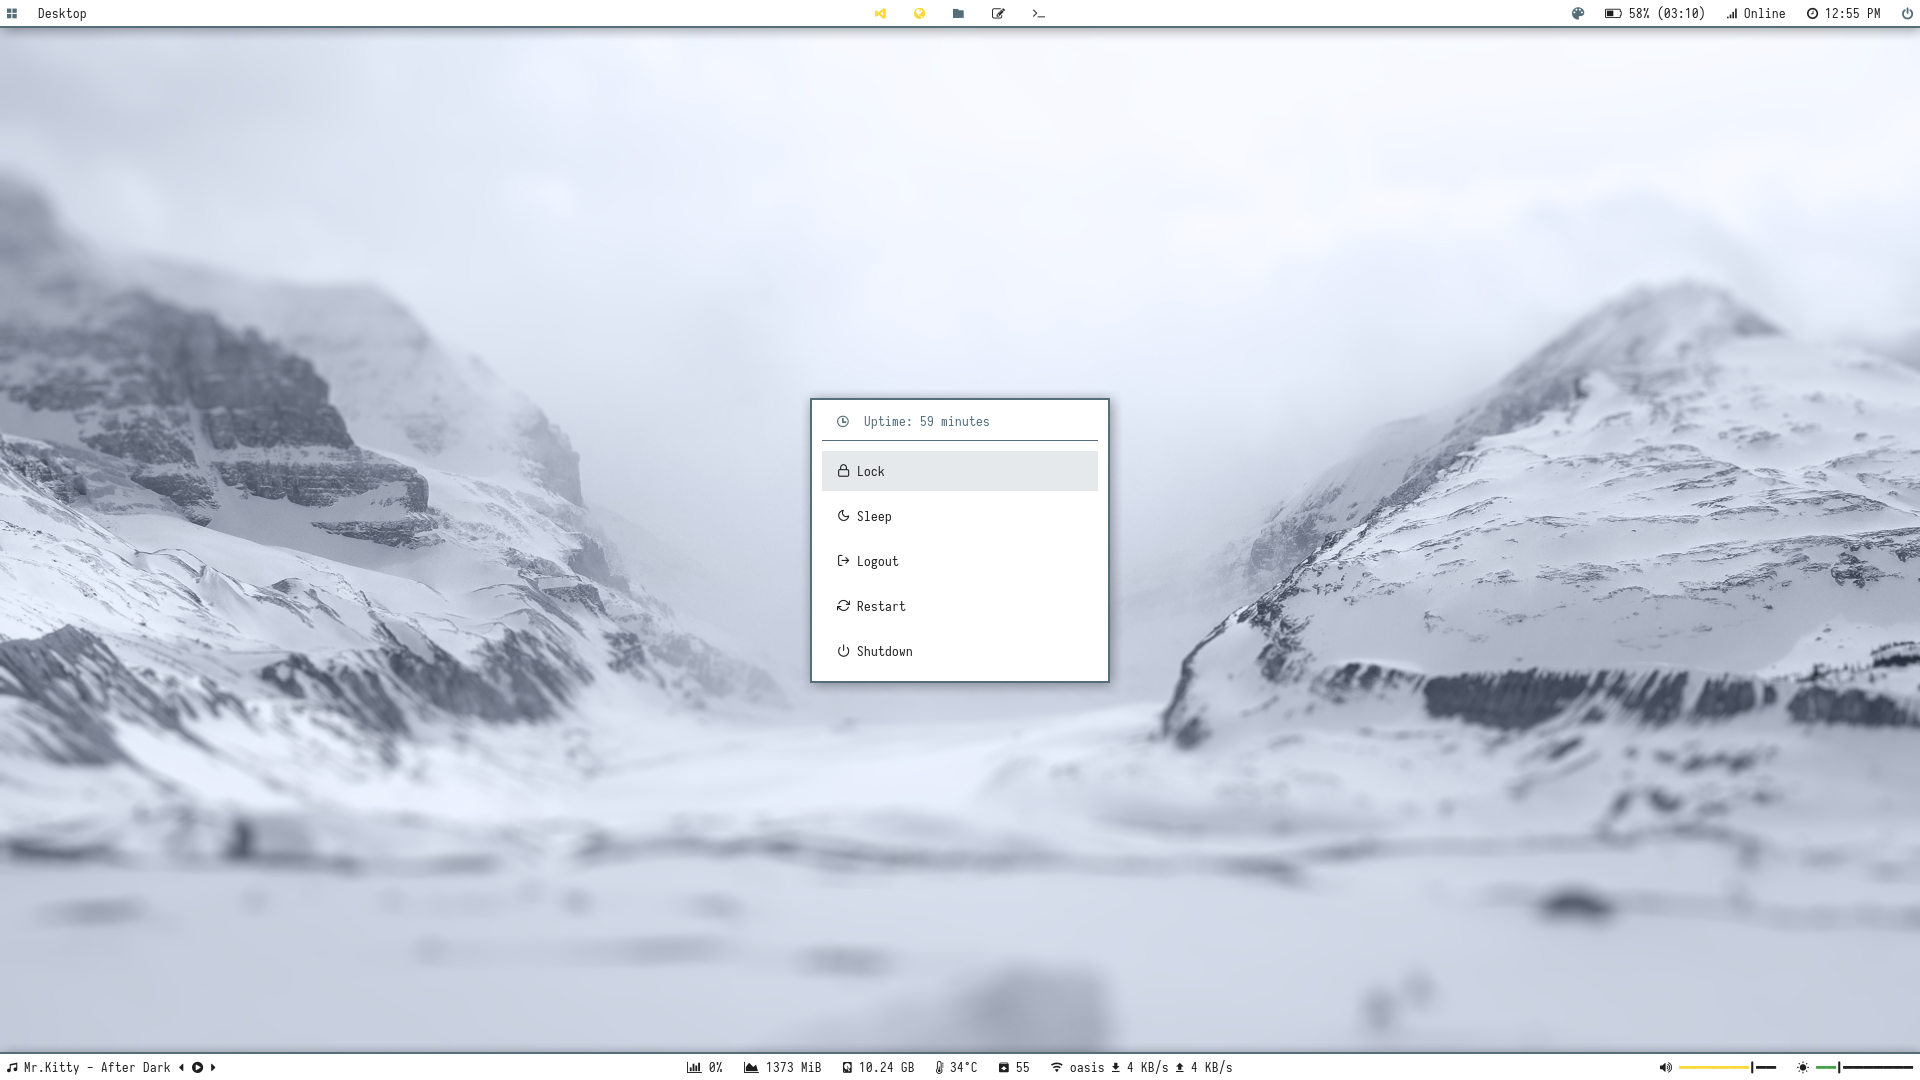
Task: Launch the text editor pencil icon
Action: coord(998,13)
